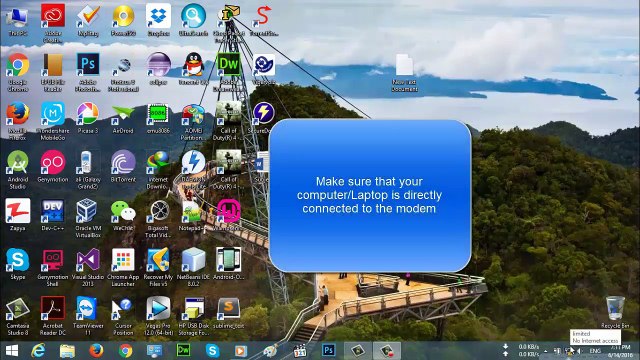The image size is (640, 360).
Task: Switch to Firefox in the taskbar
Action: click(96, 351)
